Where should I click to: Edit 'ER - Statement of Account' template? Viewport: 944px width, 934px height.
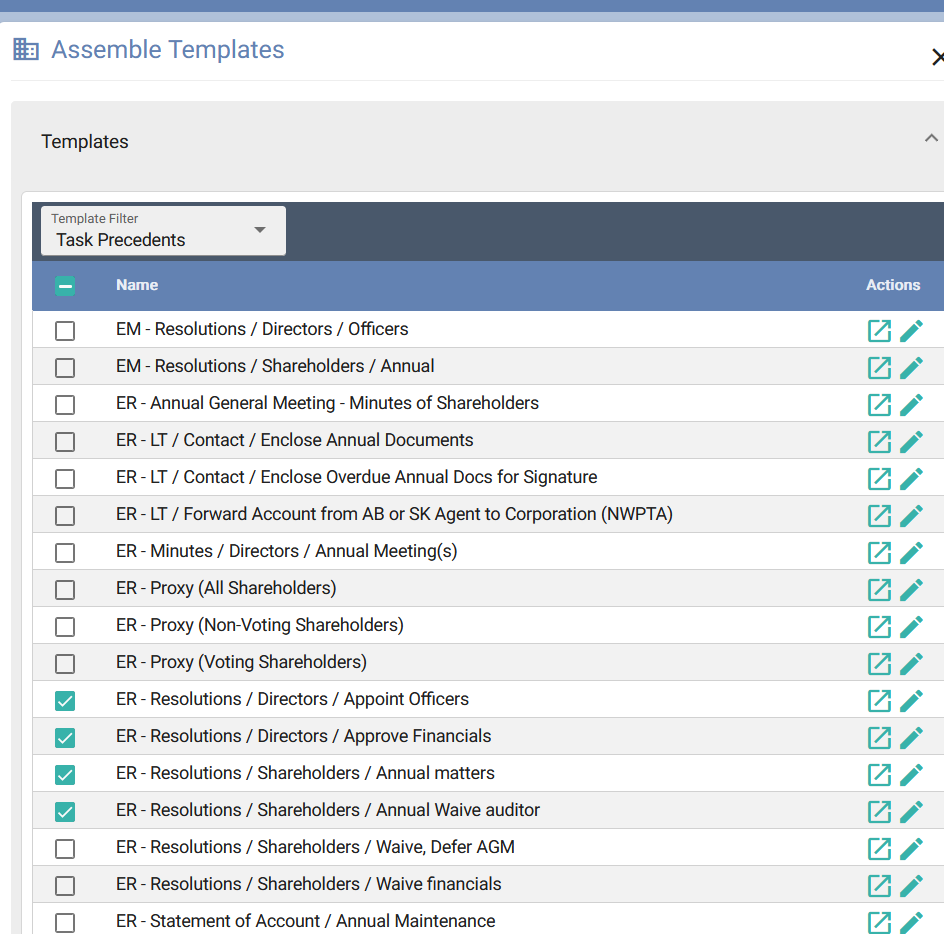click(x=911, y=922)
